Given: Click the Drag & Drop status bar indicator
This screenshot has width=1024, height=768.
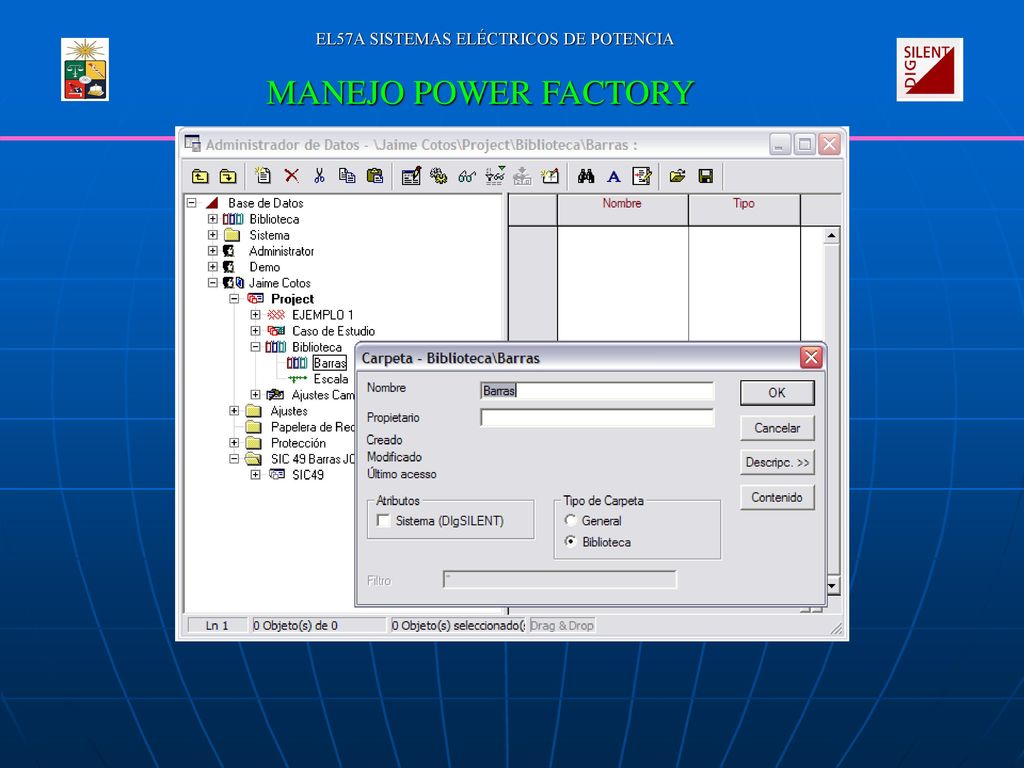Looking at the screenshot, I should tap(562, 626).
